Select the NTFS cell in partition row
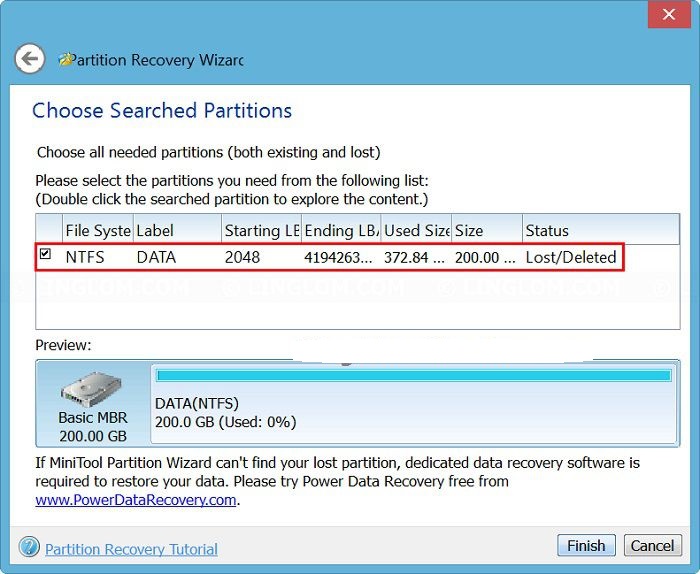The image size is (700, 574). pyautogui.click(x=85, y=257)
